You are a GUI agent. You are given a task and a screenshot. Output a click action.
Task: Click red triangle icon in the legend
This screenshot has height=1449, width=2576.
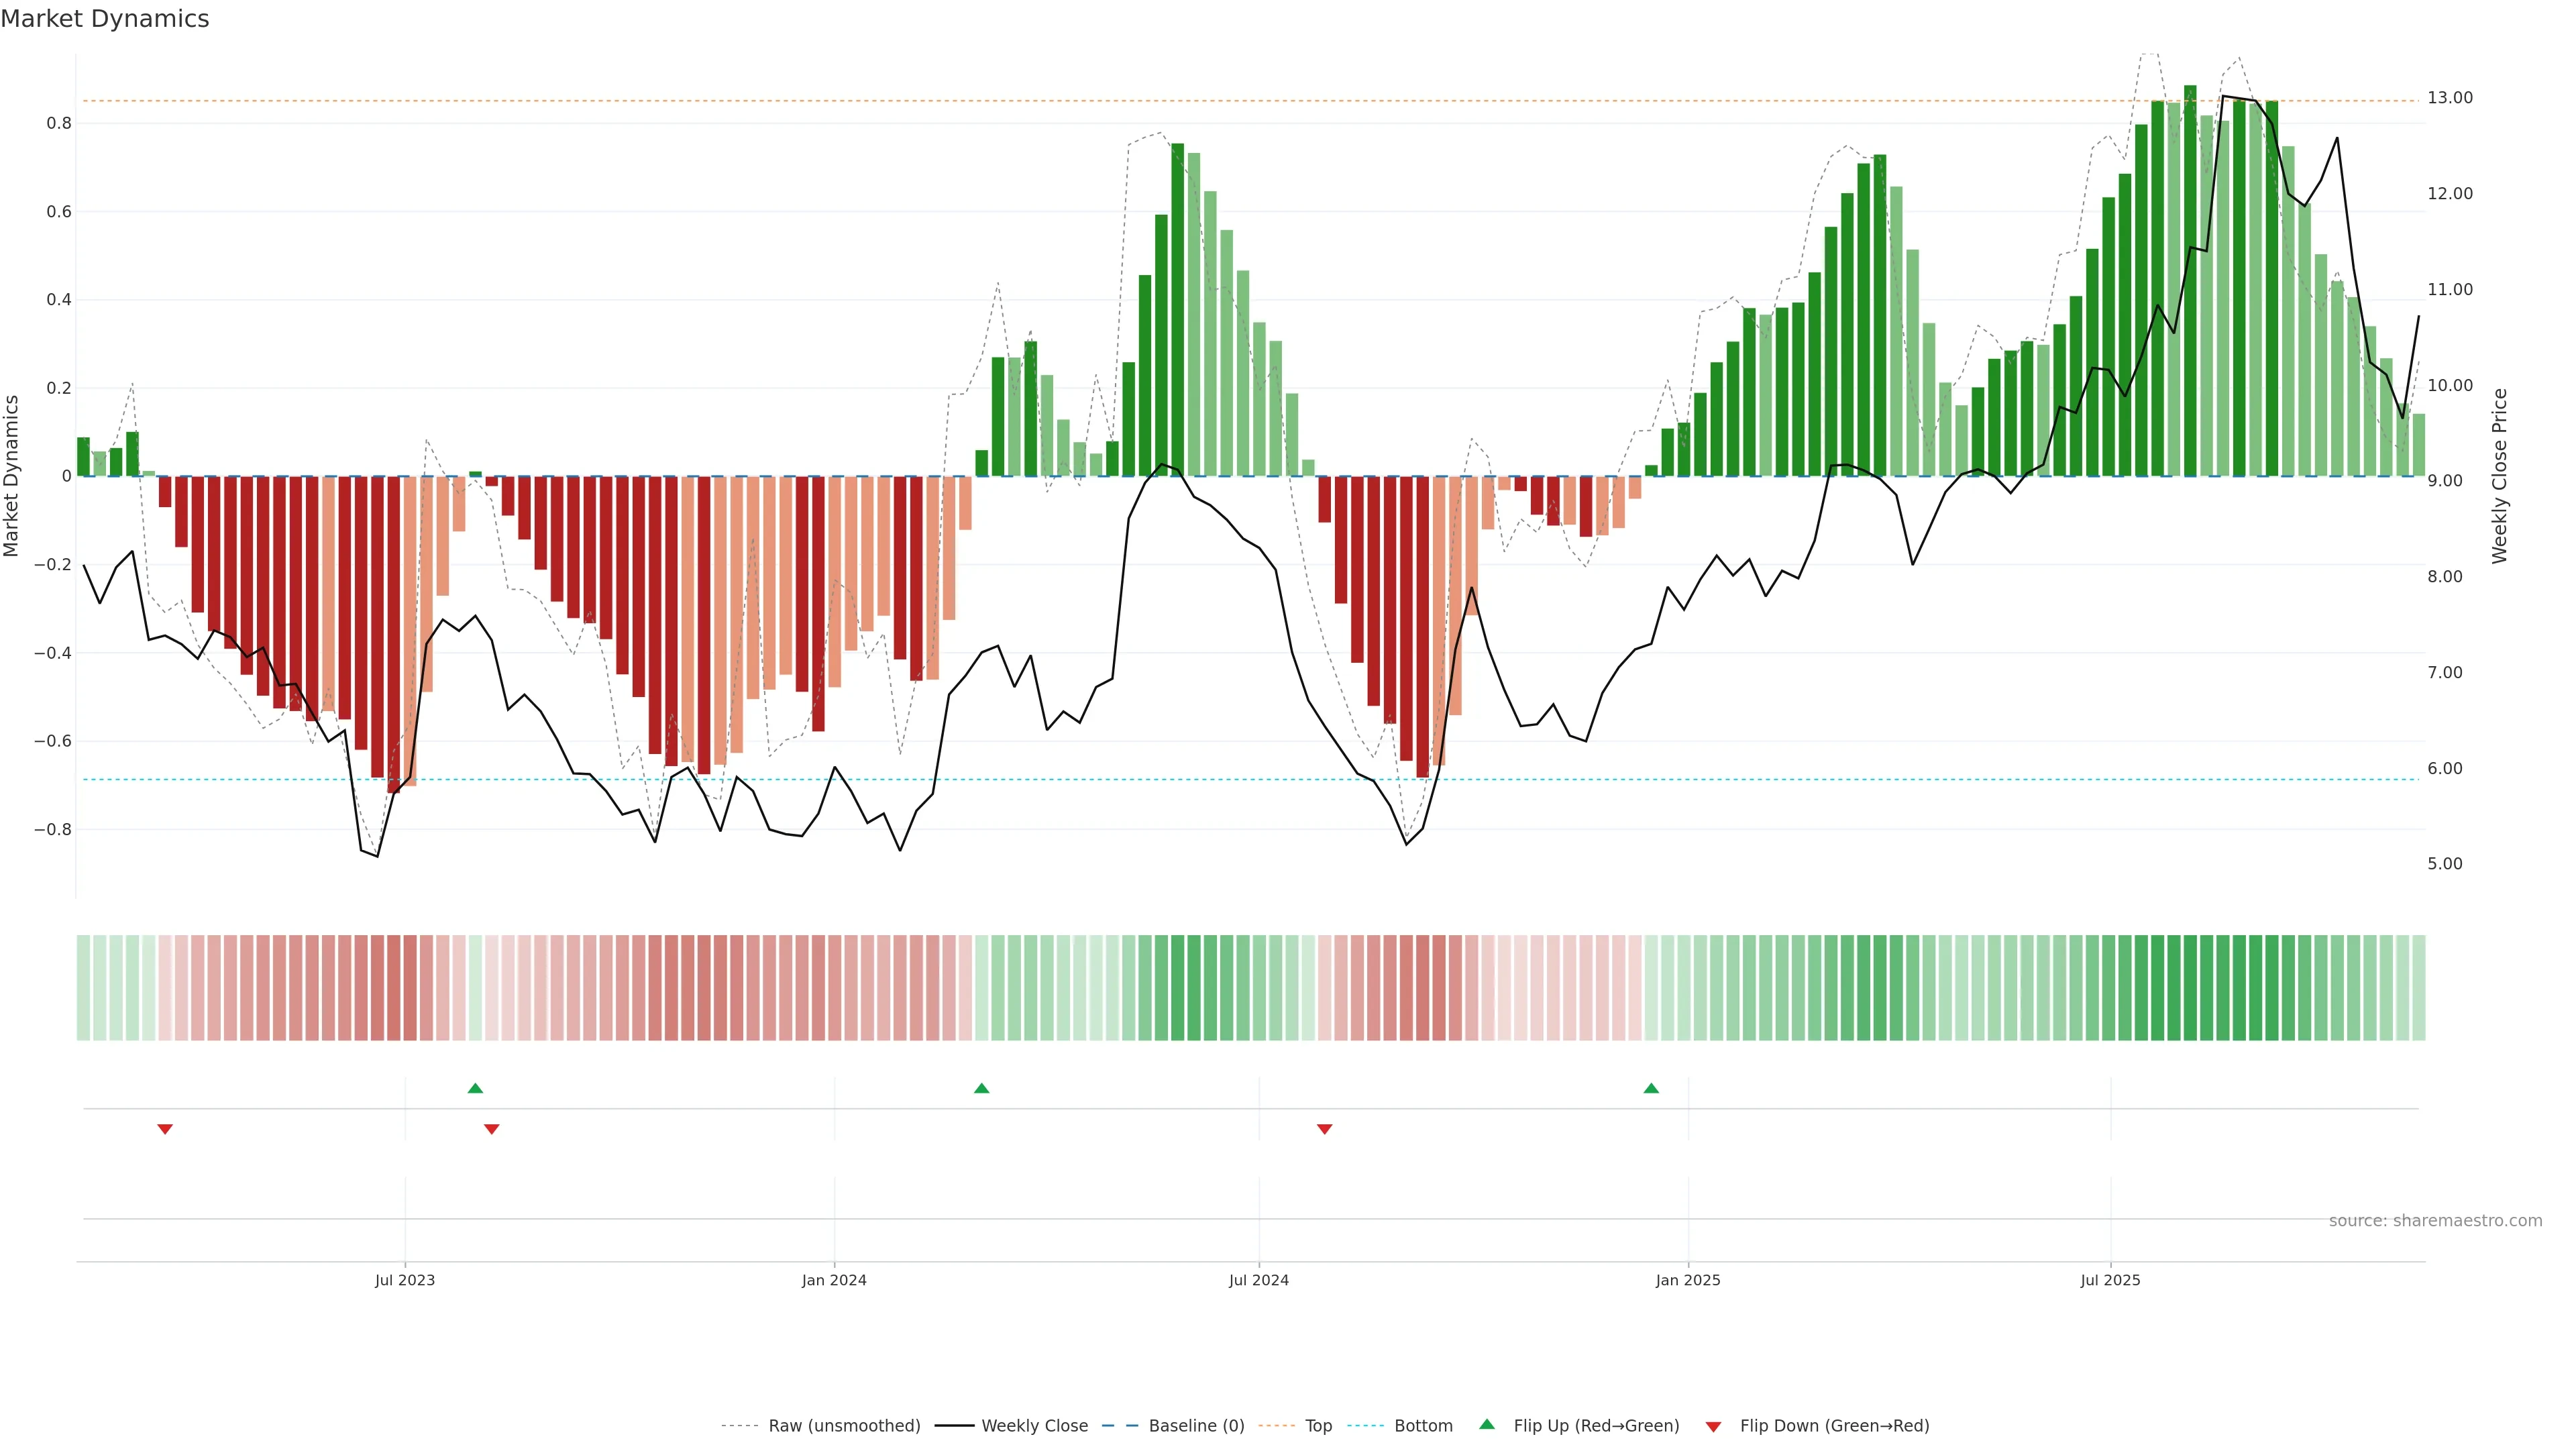click(x=1713, y=1426)
